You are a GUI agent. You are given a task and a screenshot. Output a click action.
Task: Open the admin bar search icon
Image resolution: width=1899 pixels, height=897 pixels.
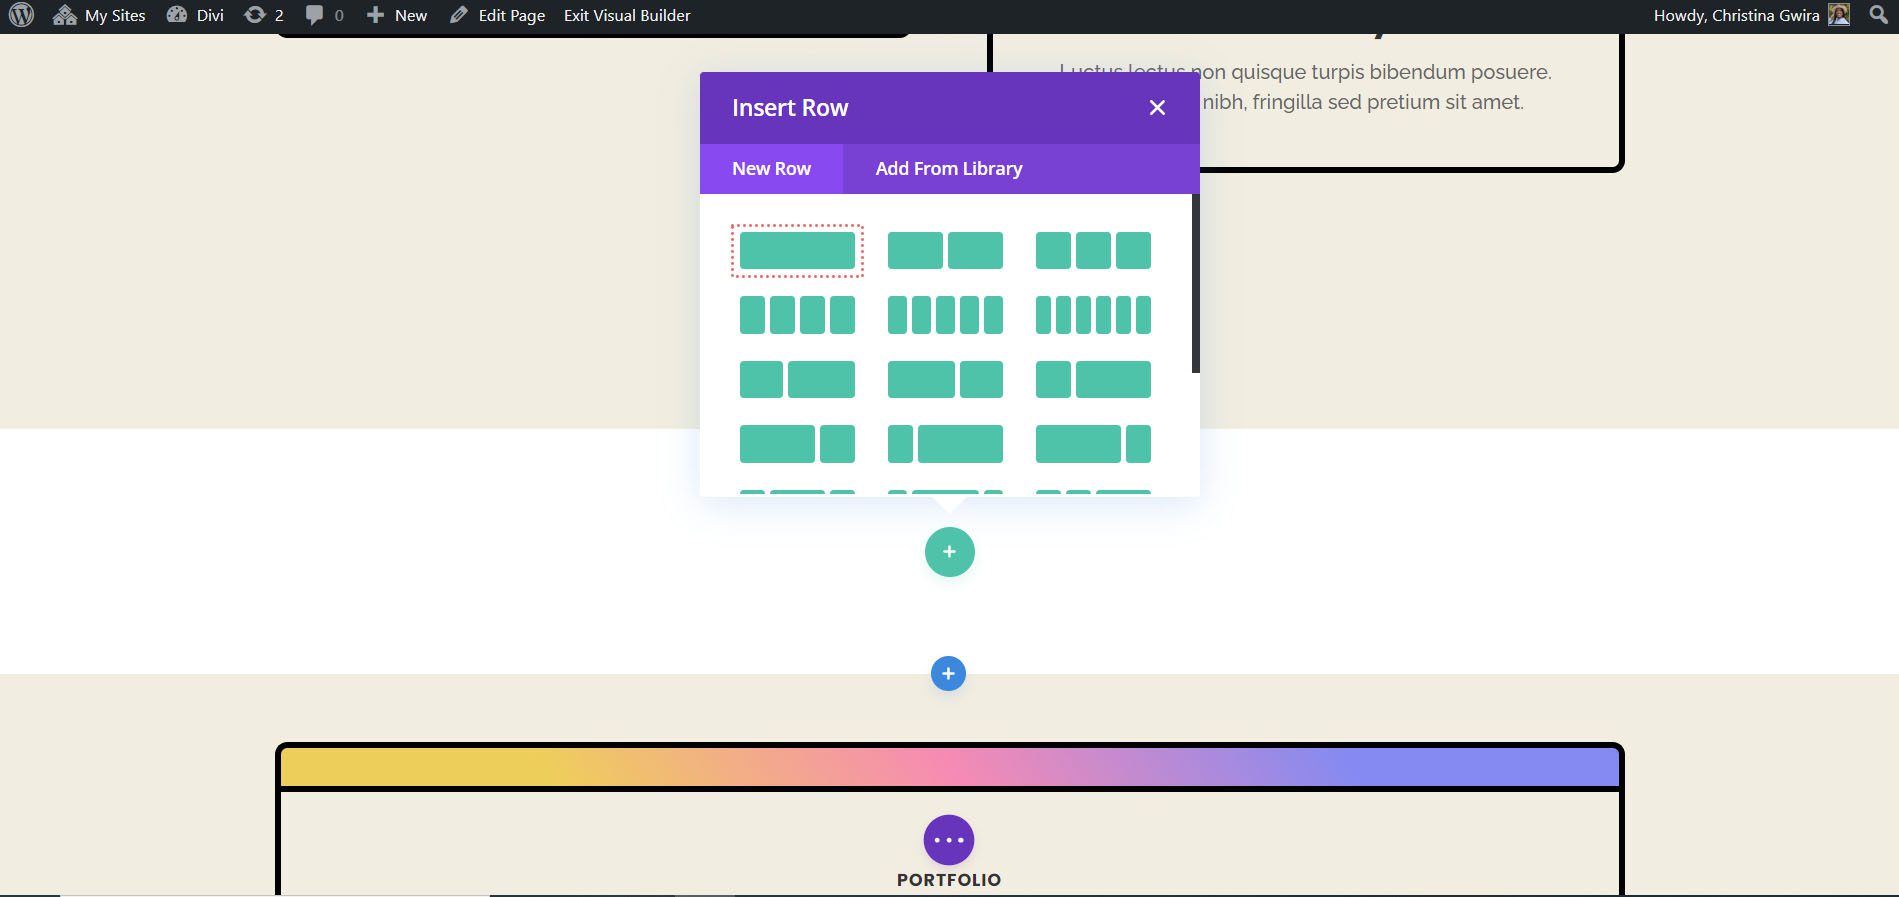point(1878,15)
